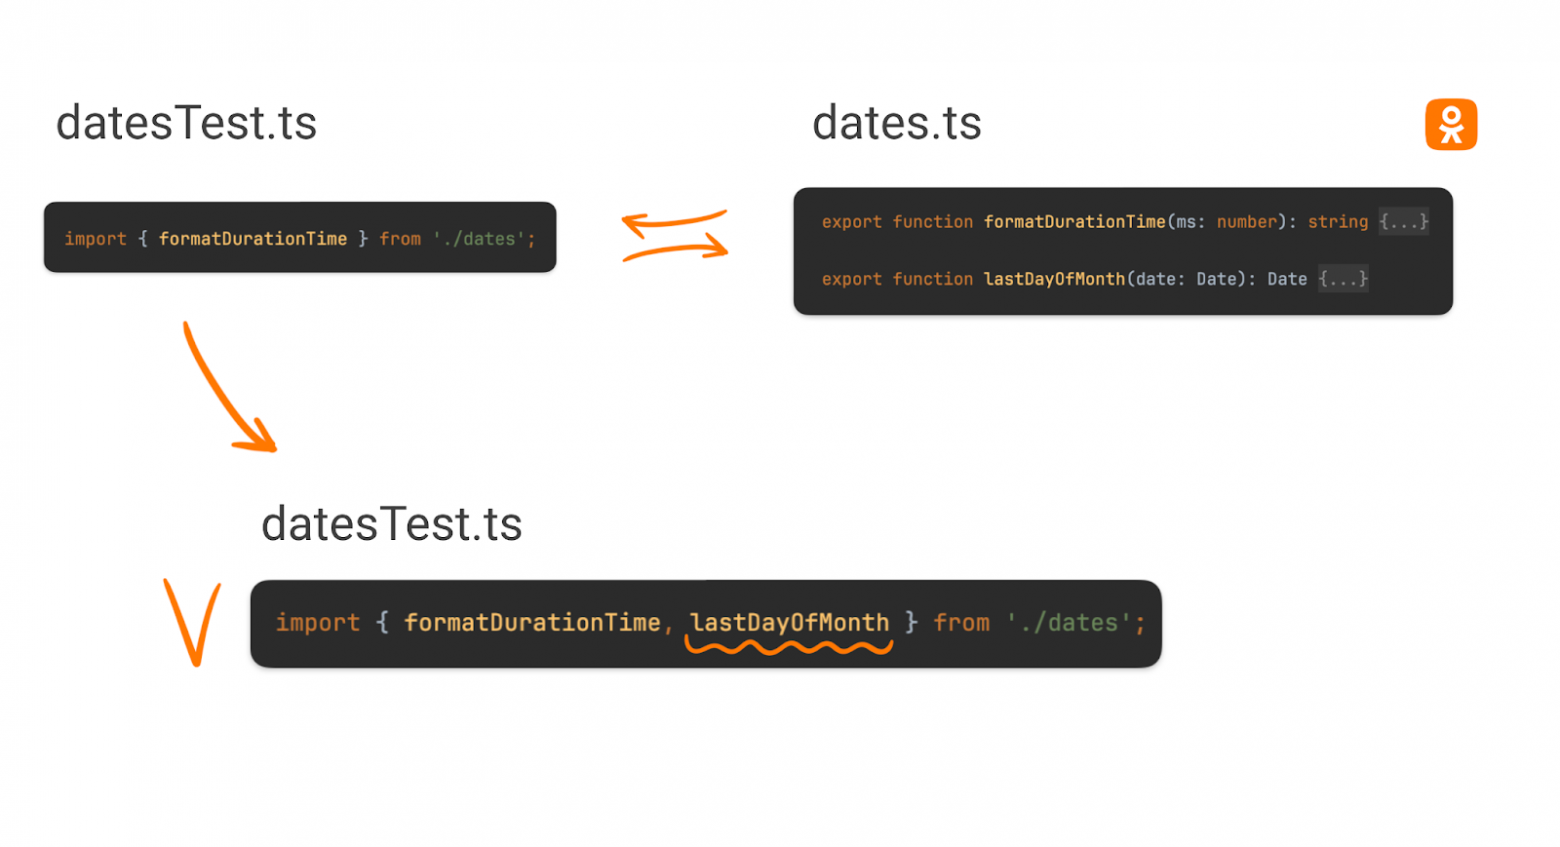Click the orange checkmark beside bottom import

[x=192, y=622]
